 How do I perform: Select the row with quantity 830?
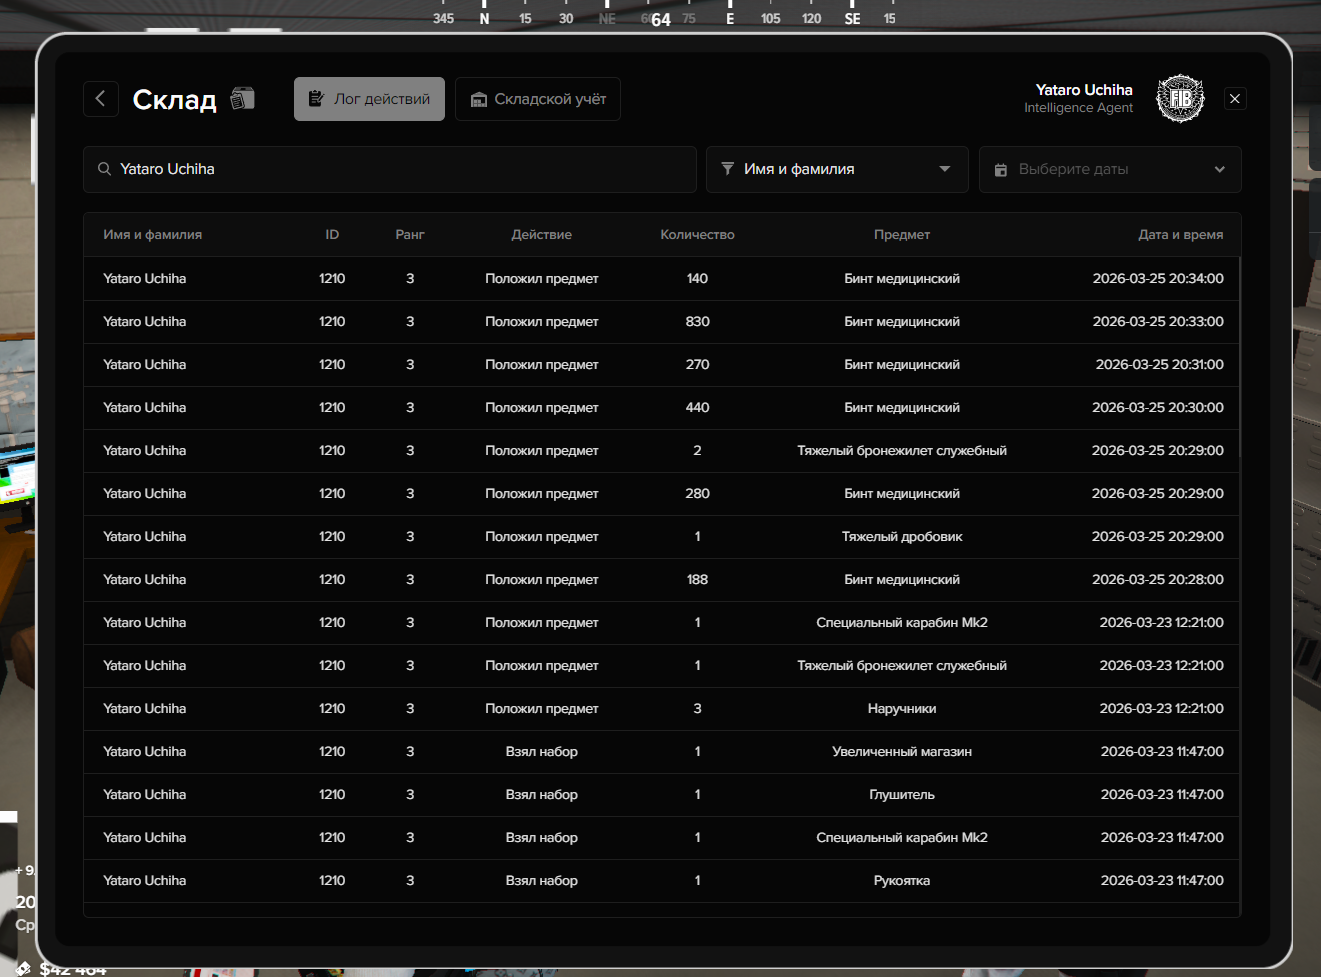pos(660,322)
